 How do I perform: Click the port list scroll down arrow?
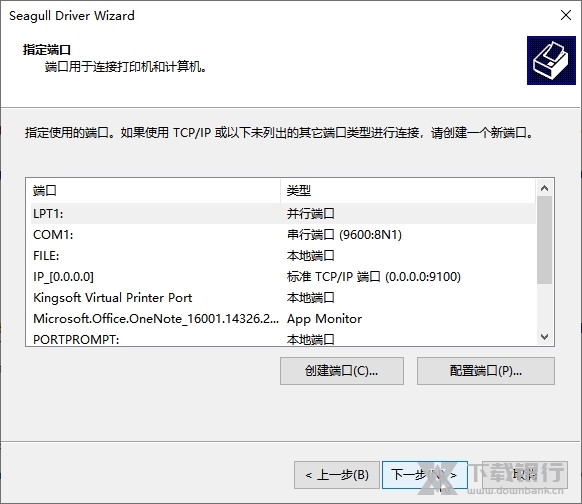(x=545, y=337)
